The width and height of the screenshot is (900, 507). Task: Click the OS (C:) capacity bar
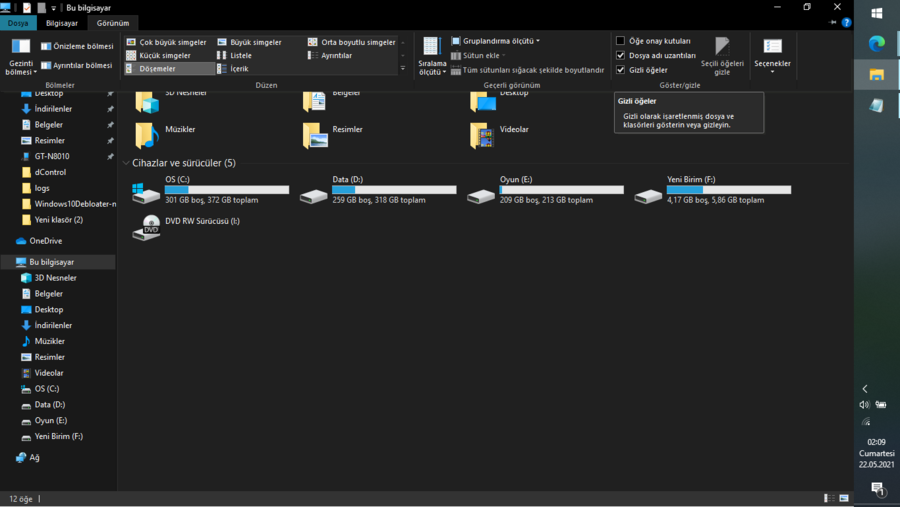click(x=227, y=189)
